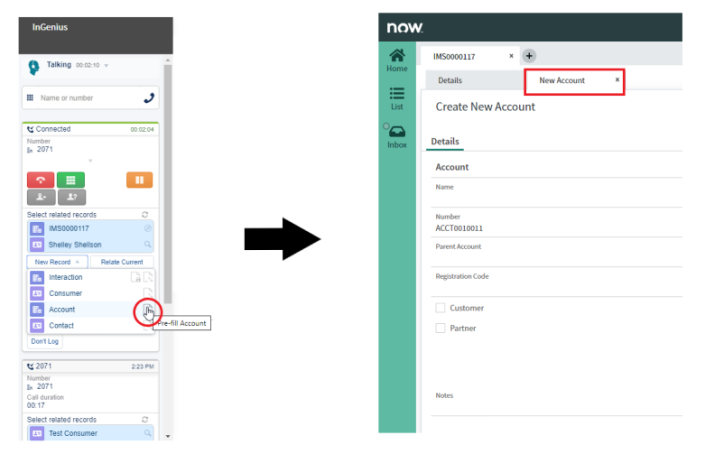The width and height of the screenshot is (724, 454).
Task: Open the green dial pad button
Action: [70, 180]
